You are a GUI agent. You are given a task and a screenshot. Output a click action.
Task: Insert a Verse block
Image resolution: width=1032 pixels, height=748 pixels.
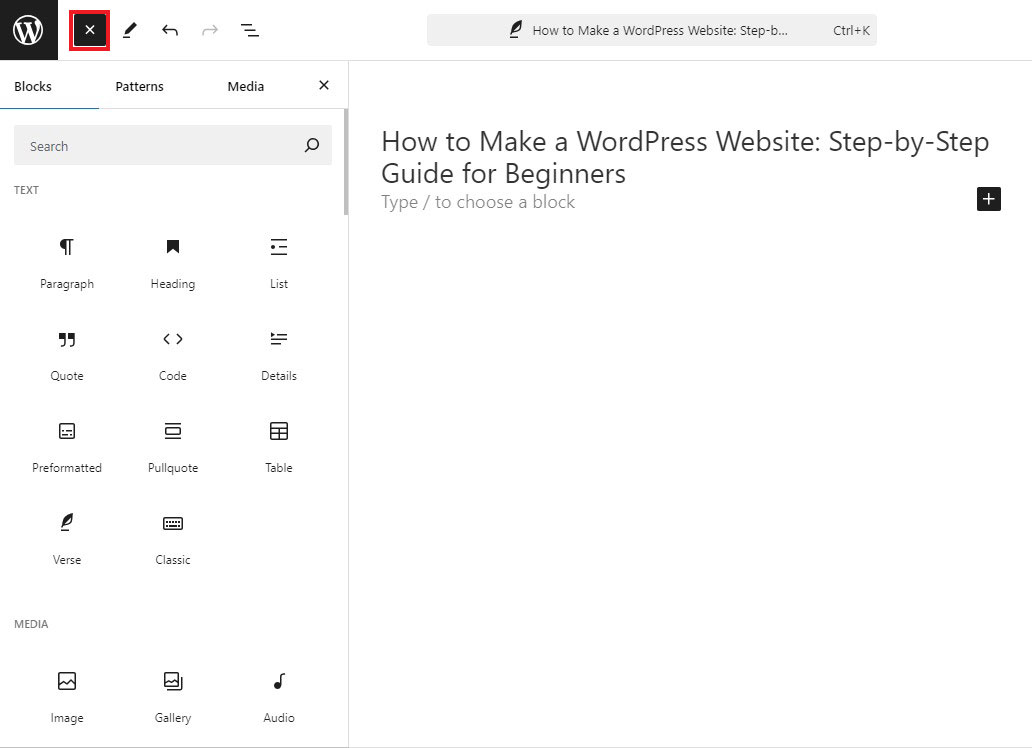(x=66, y=540)
